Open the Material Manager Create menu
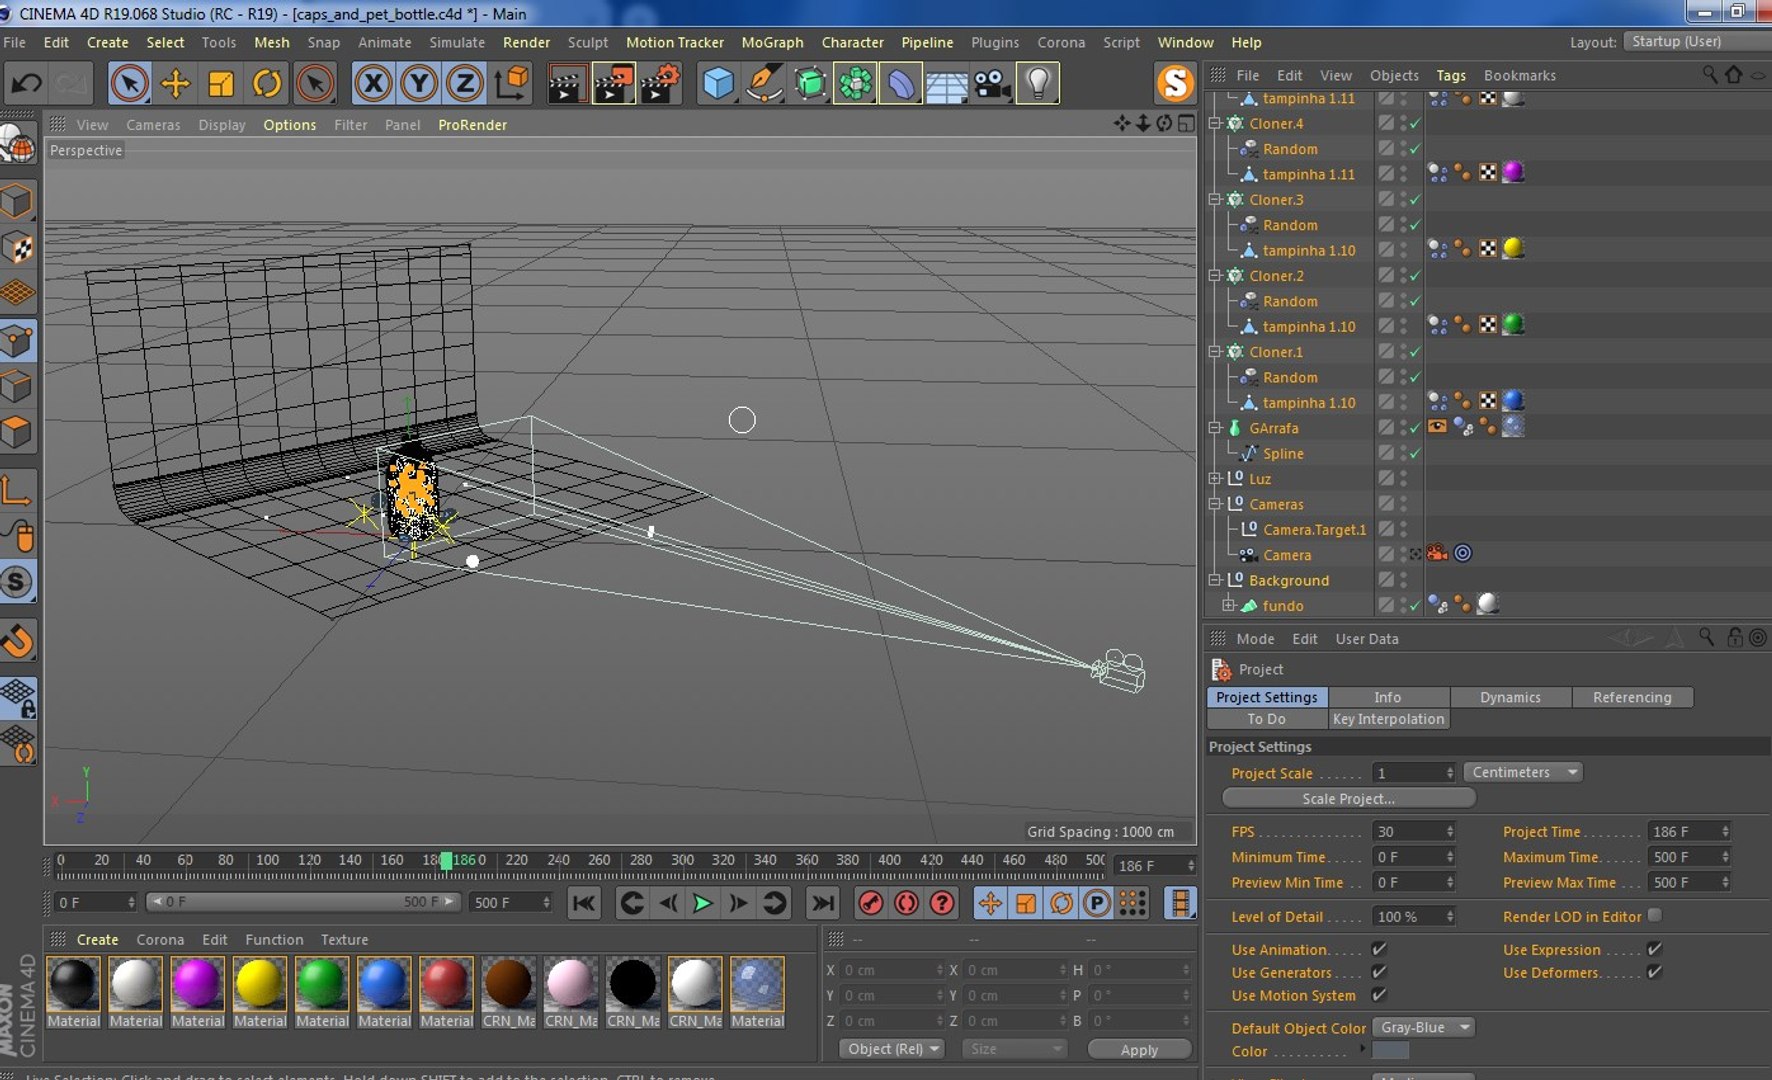The height and width of the screenshot is (1080, 1772). [97, 940]
